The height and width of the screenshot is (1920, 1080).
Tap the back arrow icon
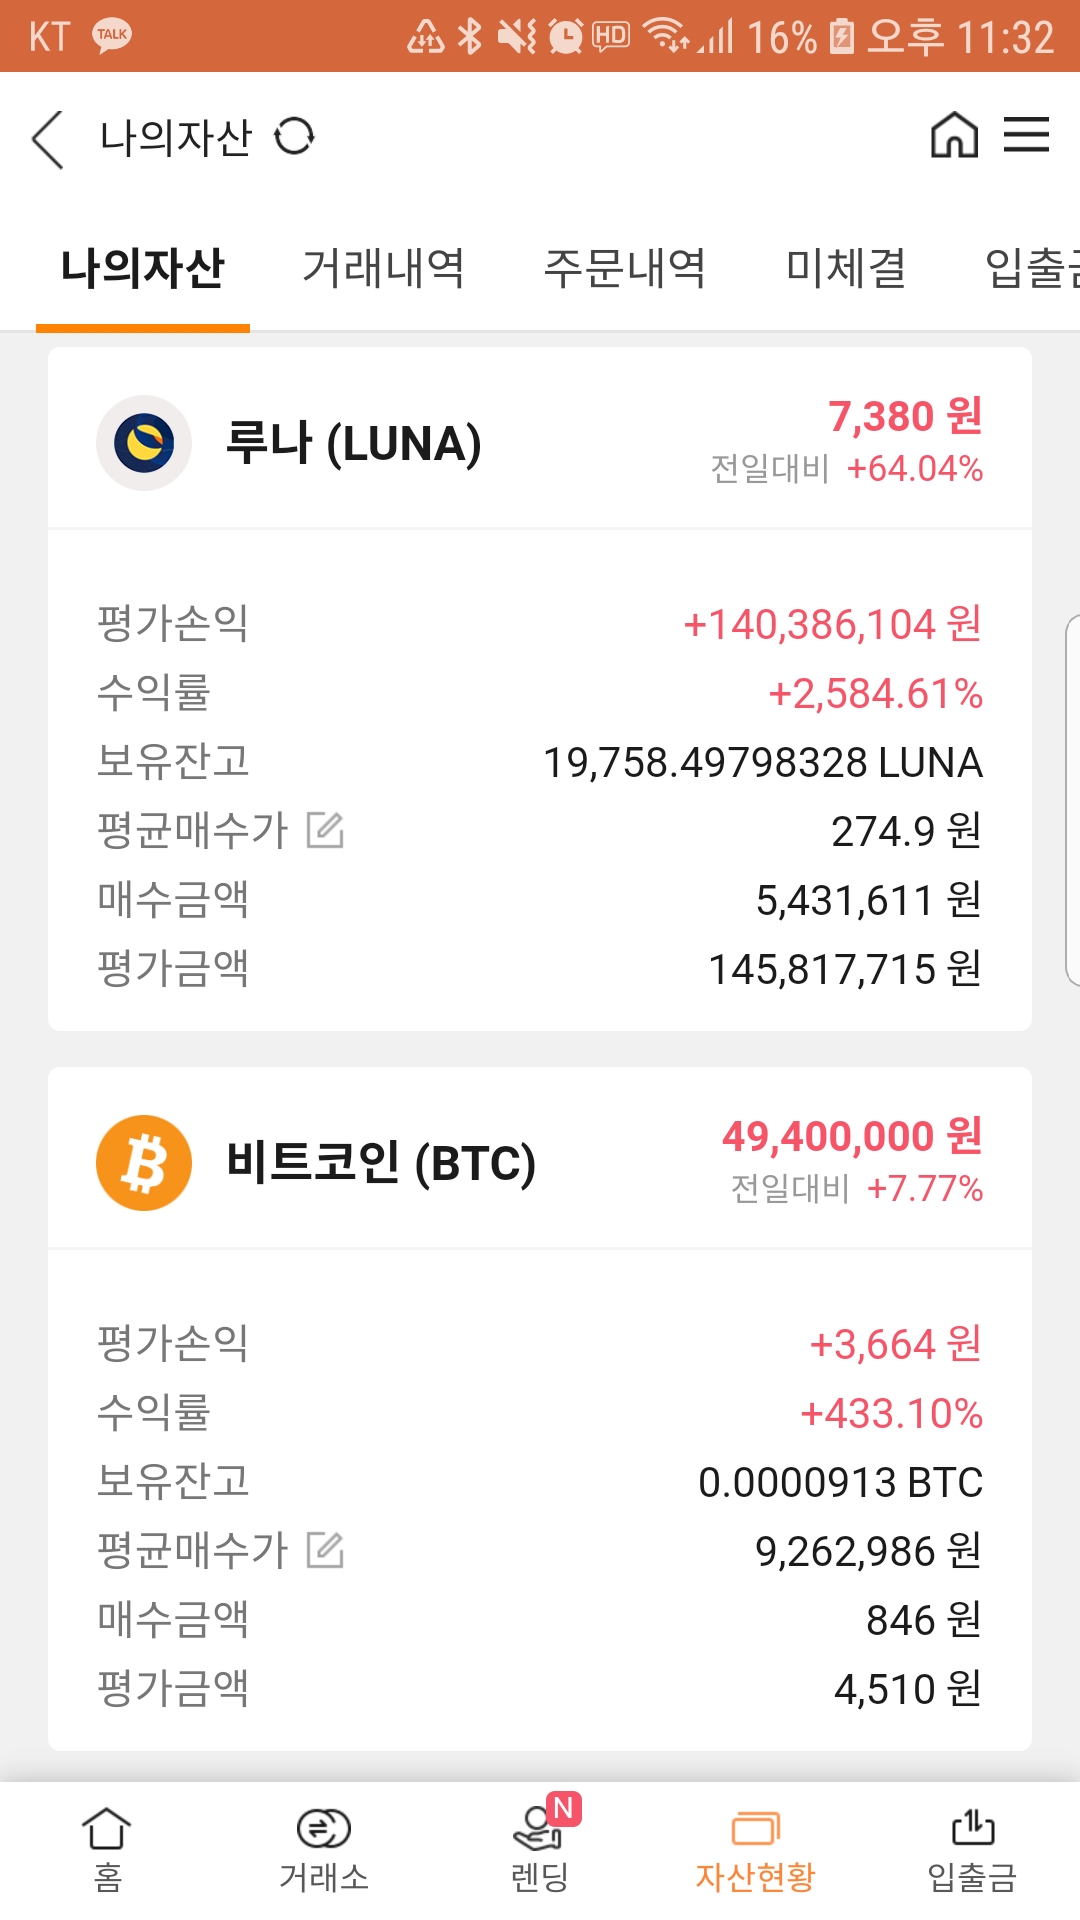click(47, 139)
